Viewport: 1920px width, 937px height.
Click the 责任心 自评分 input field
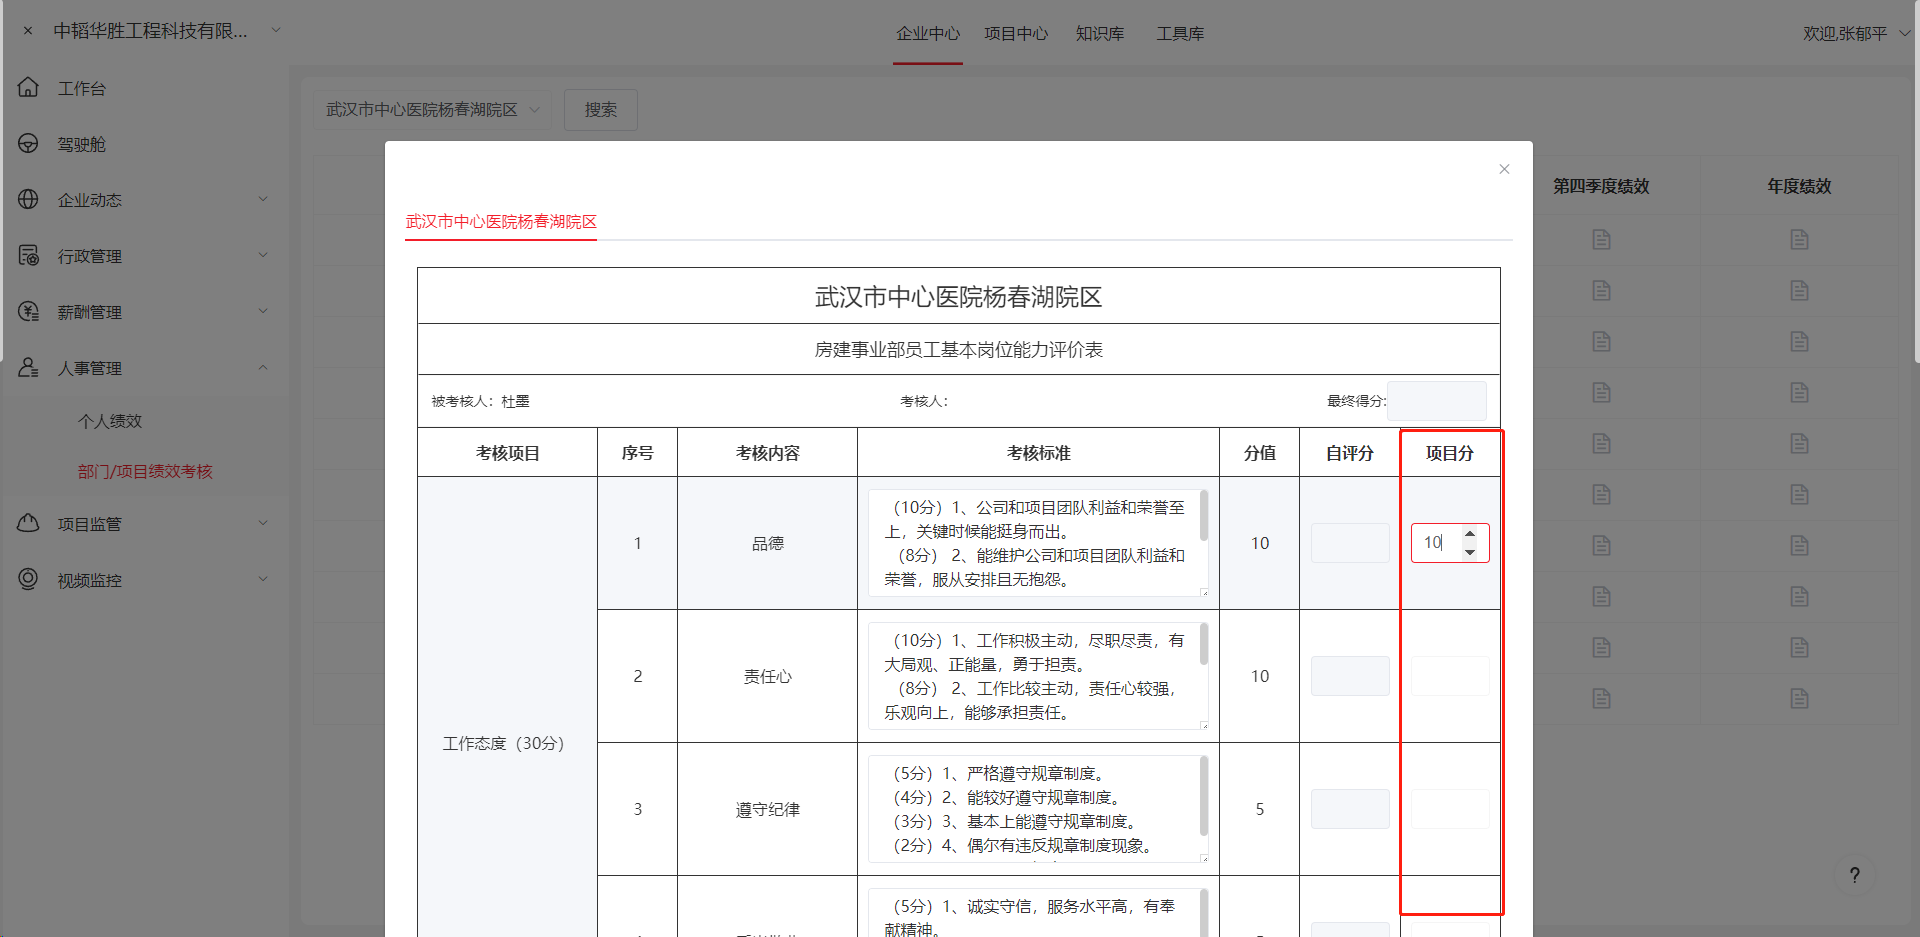click(x=1350, y=676)
